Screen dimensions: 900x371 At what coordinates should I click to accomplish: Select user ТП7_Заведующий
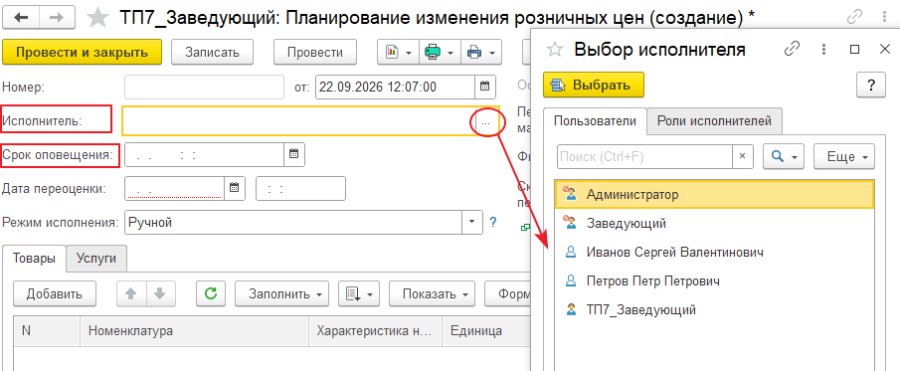pyautogui.click(x=715, y=310)
